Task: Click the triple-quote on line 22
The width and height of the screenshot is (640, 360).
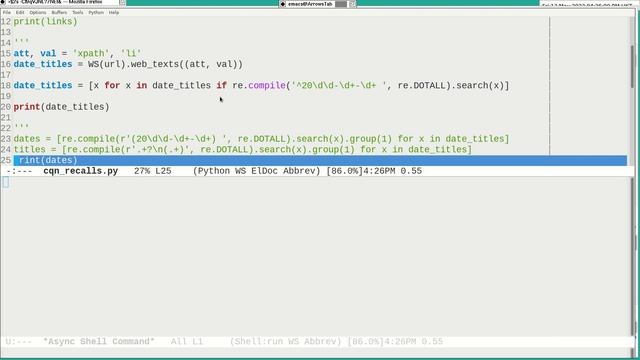Action: coord(21,127)
